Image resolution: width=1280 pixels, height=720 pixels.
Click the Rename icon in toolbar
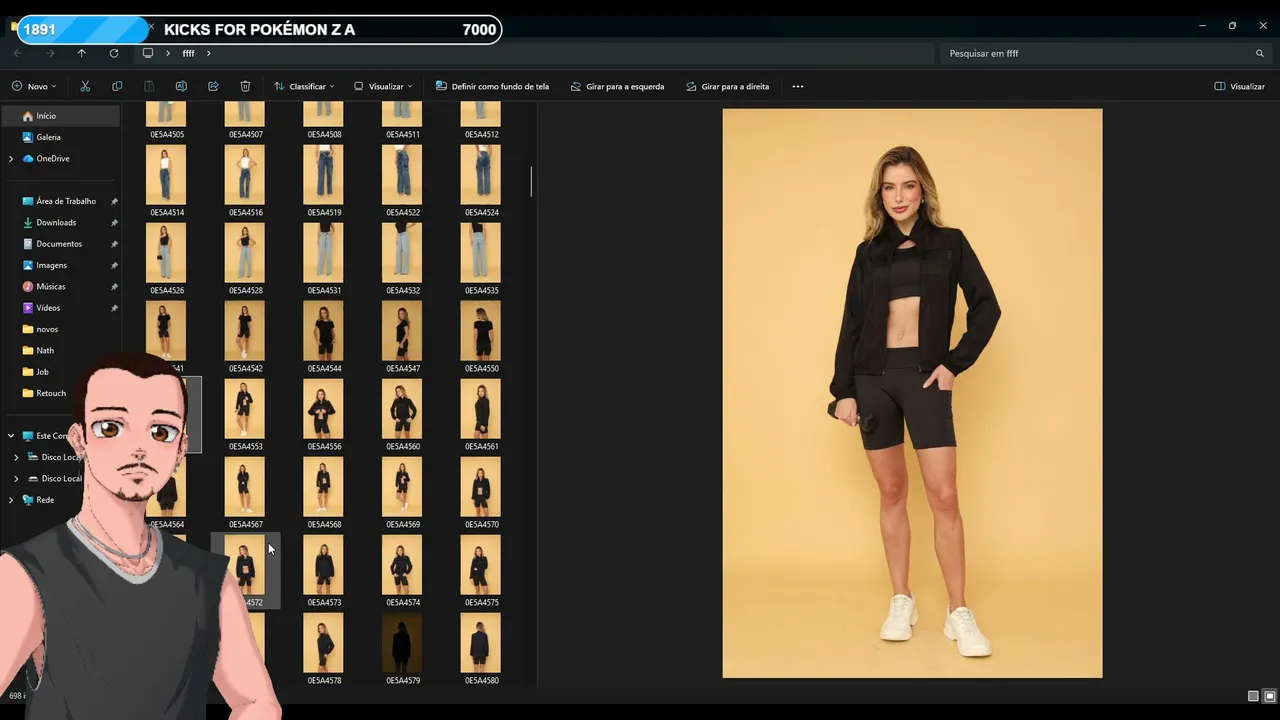(x=181, y=86)
